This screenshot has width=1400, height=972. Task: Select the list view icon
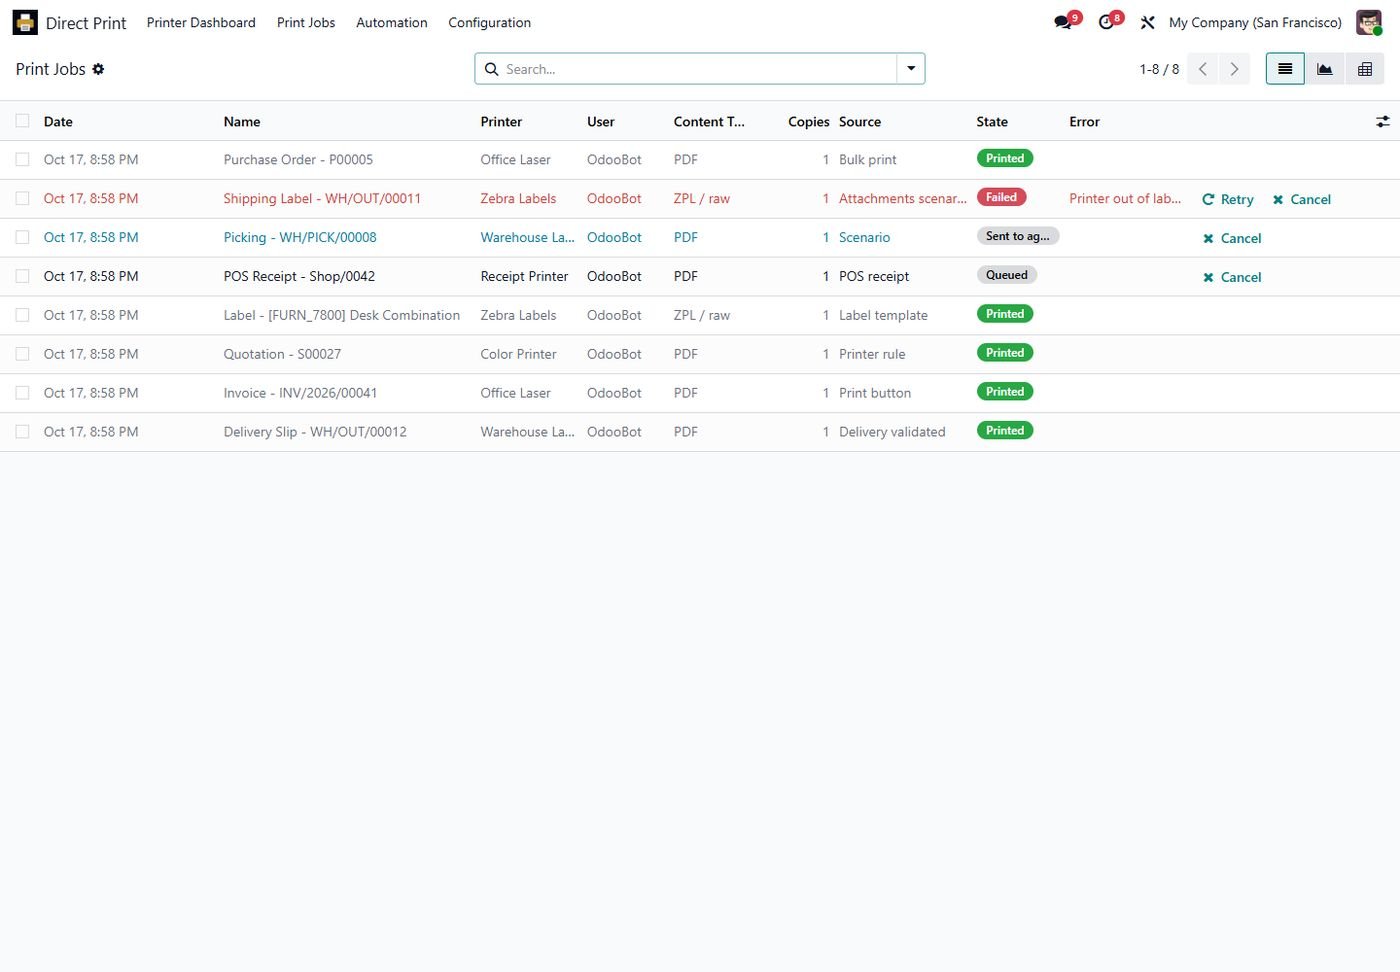point(1285,69)
